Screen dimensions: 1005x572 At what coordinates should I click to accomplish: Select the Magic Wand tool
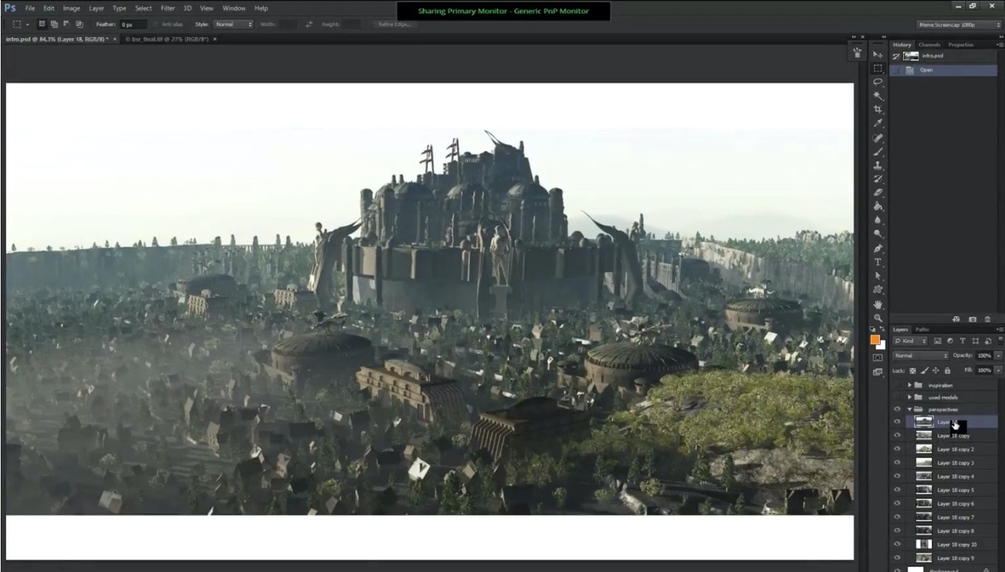pyautogui.click(x=878, y=96)
